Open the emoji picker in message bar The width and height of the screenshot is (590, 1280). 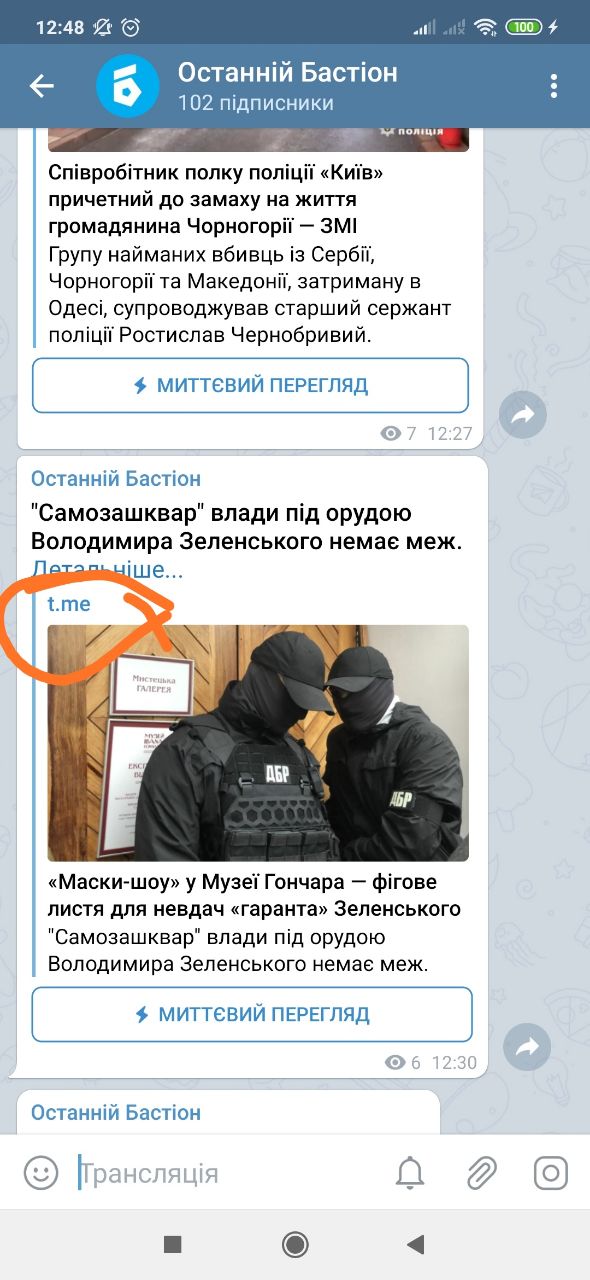40,1172
